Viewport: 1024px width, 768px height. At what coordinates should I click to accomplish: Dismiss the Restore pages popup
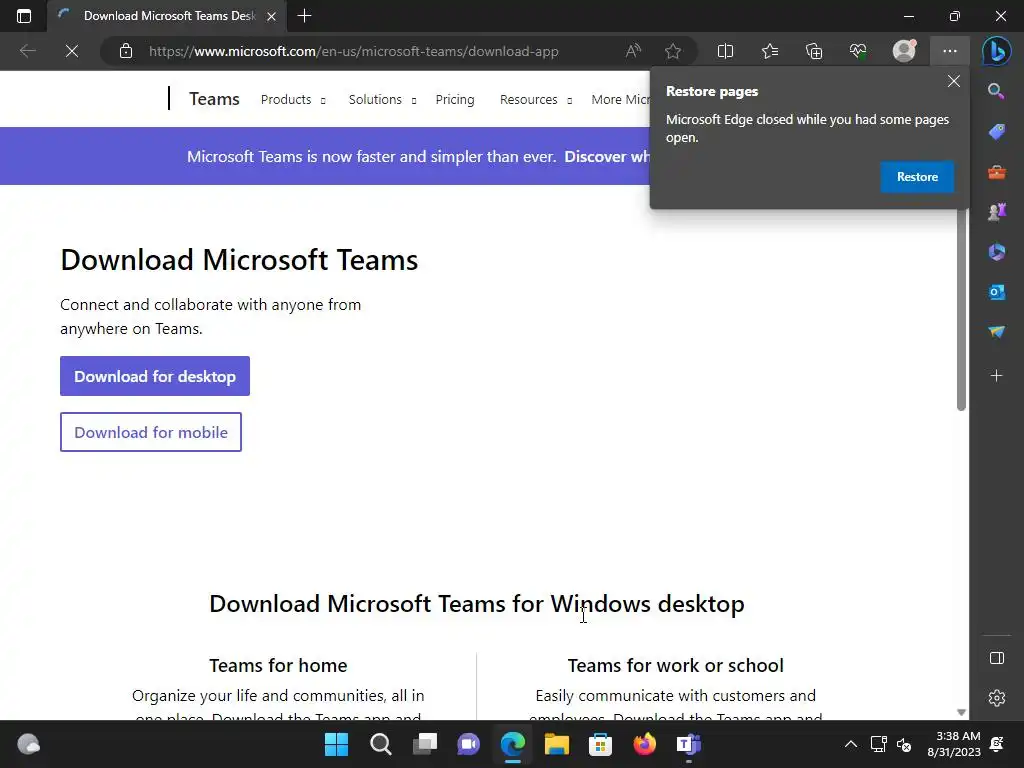point(953,81)
